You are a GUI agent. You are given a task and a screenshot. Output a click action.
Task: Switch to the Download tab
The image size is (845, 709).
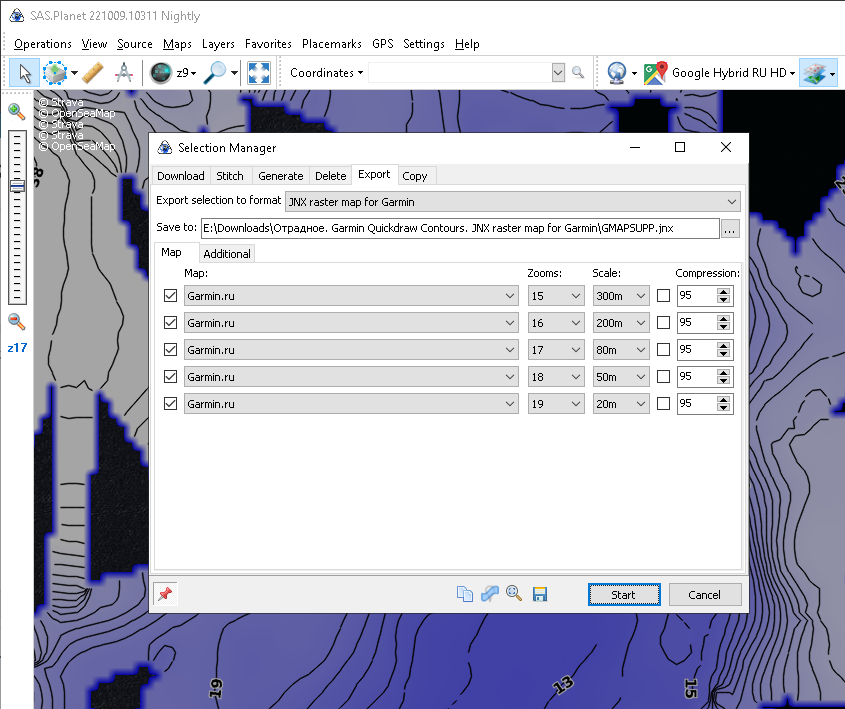(181, 176)
